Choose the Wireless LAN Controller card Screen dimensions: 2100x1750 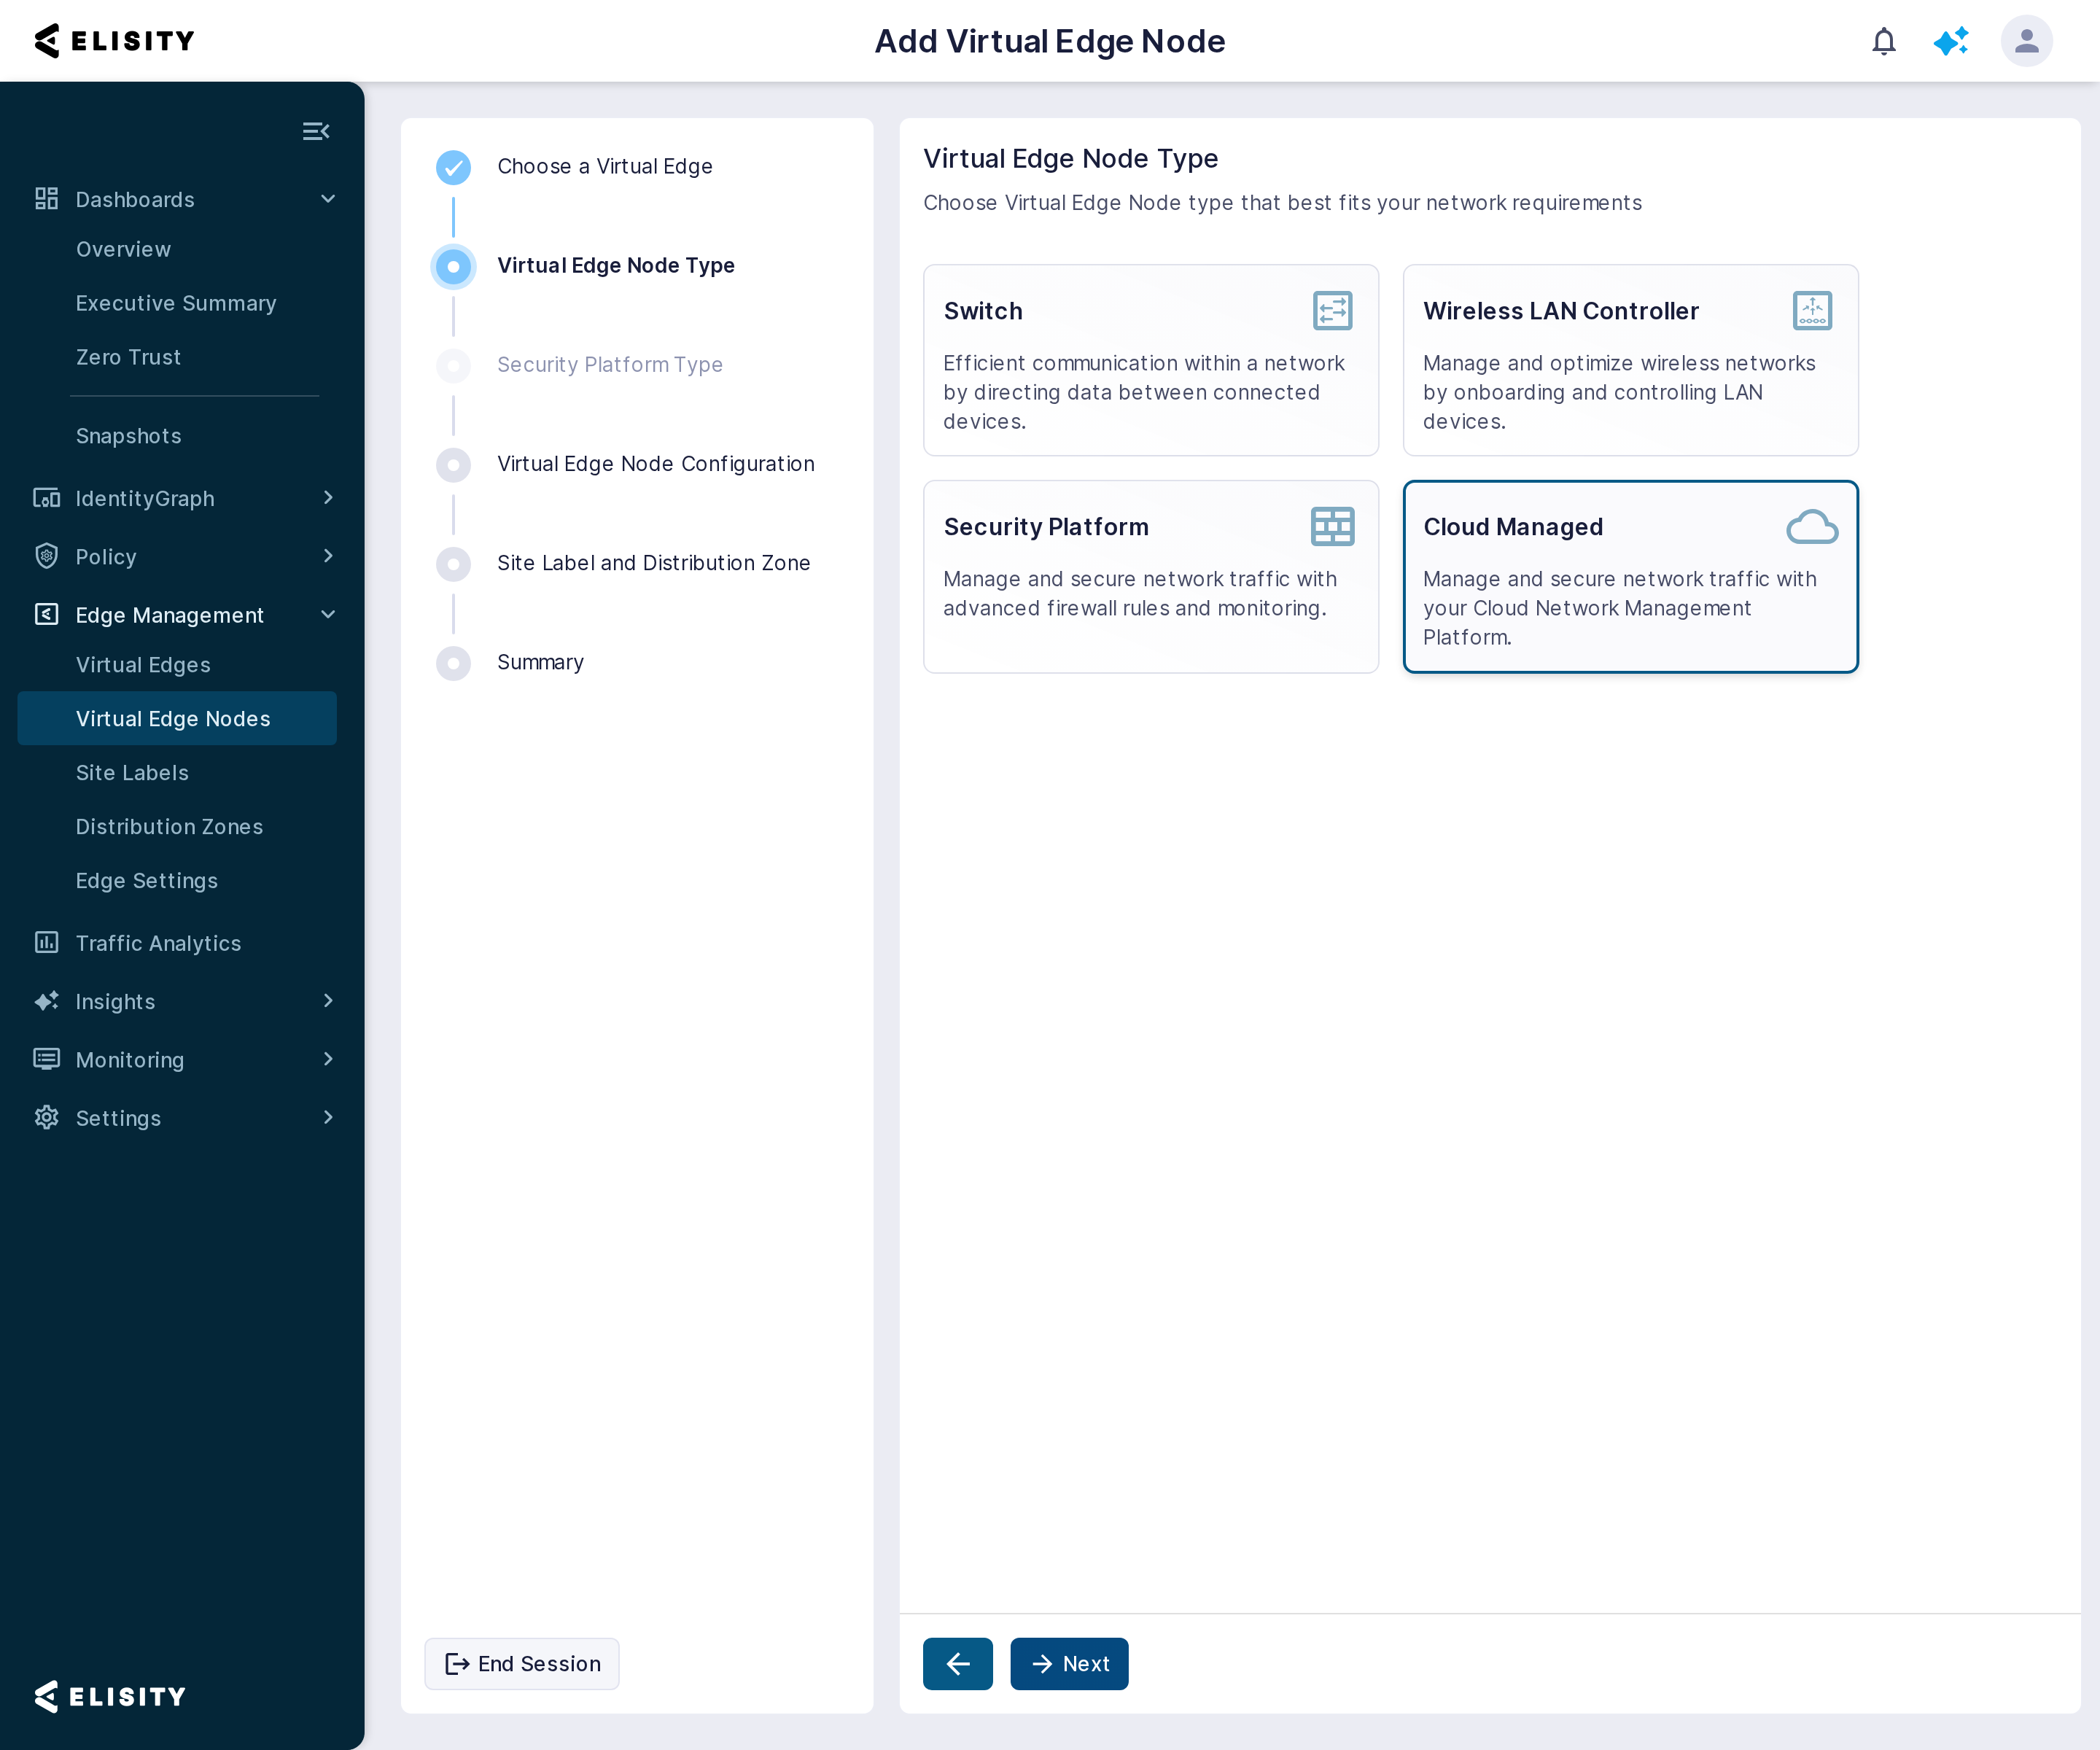1630,360
